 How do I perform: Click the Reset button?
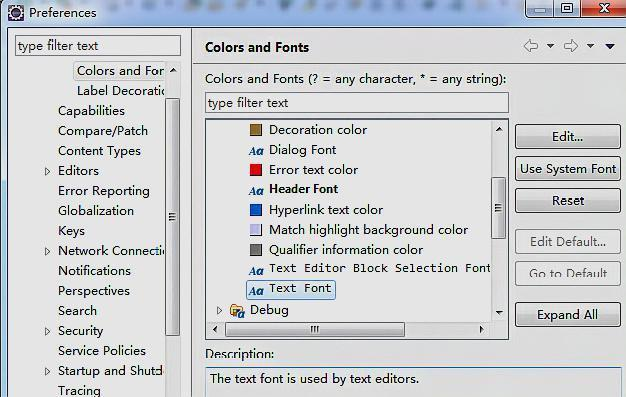click(568, 200)
